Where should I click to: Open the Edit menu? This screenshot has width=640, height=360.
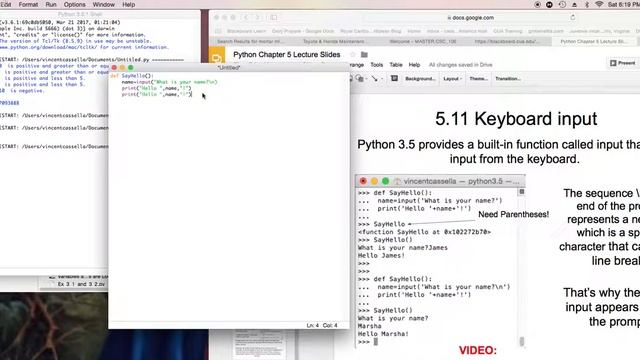click(6, 4)
